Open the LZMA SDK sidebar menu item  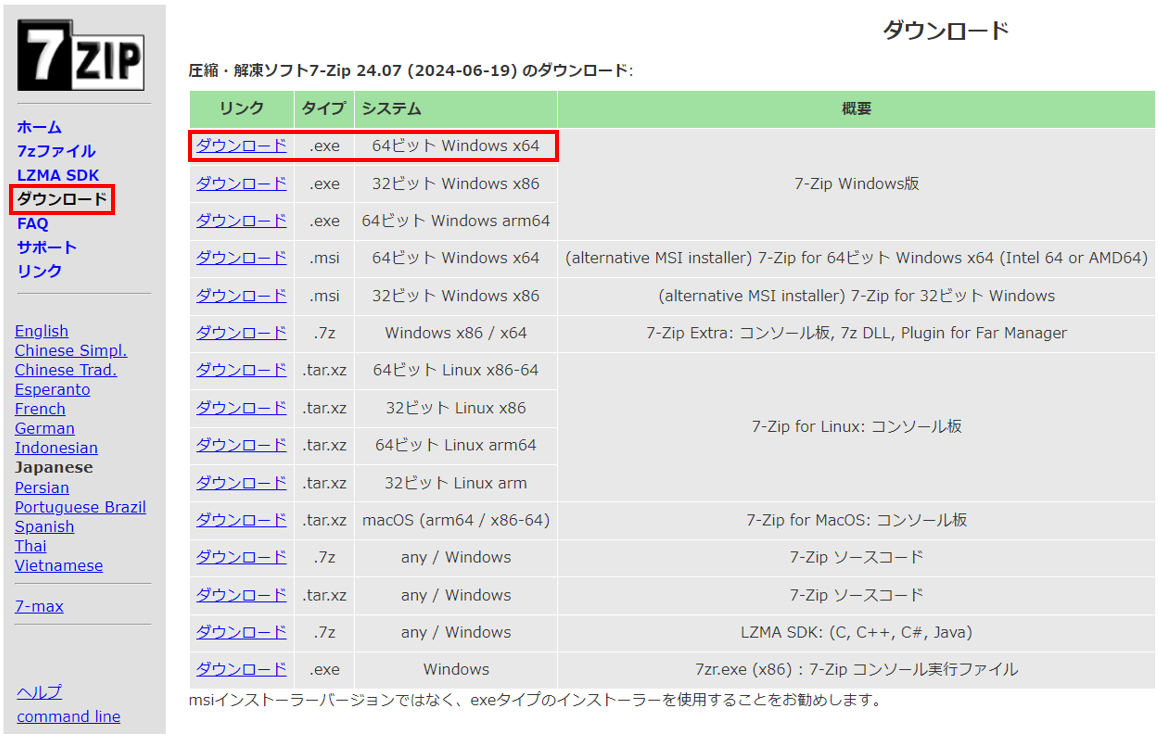coord(58,175)
